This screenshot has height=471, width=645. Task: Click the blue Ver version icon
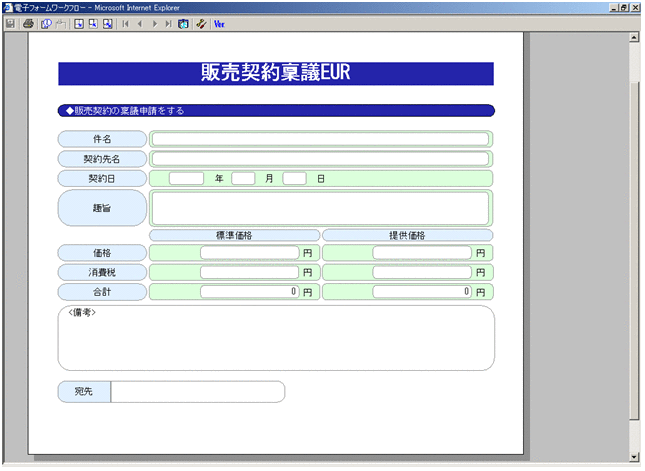click(x=219, y=22)
